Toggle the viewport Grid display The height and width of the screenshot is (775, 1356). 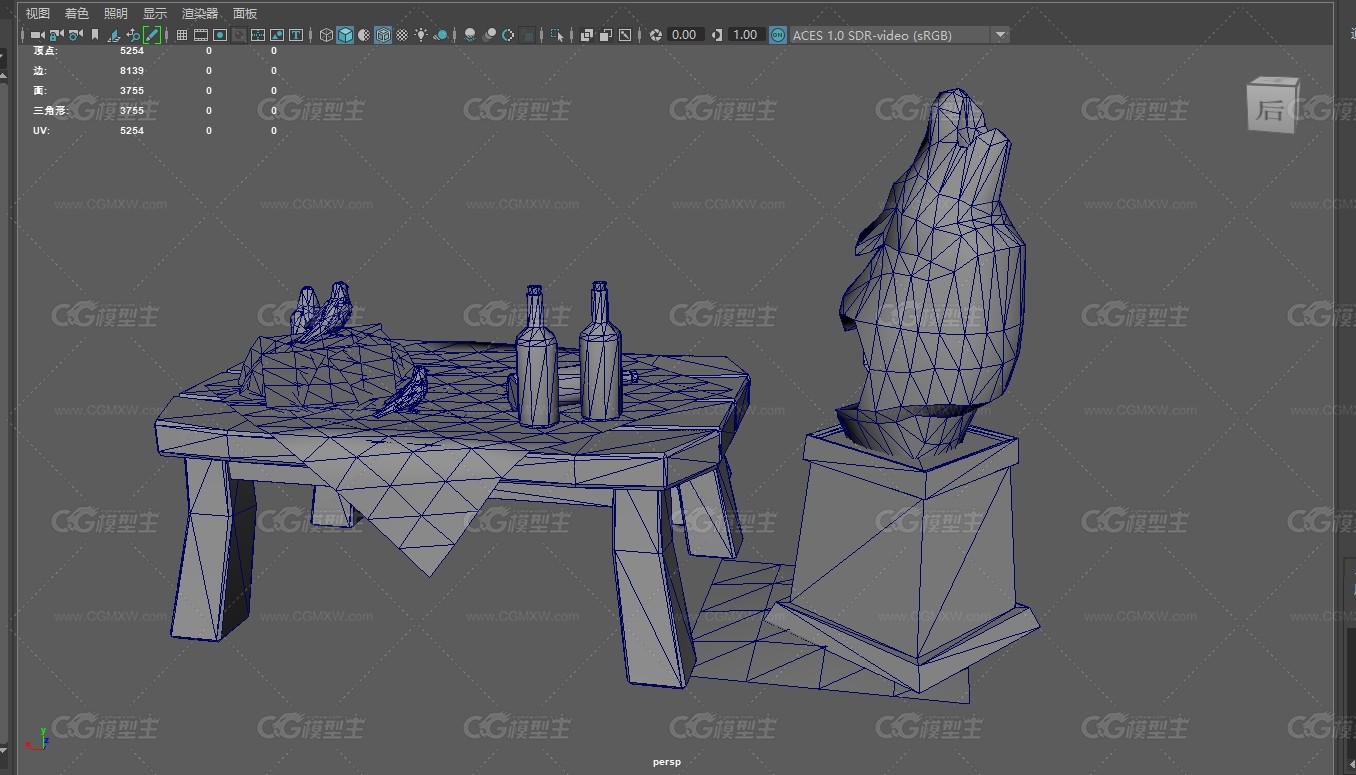coord(182,35)
